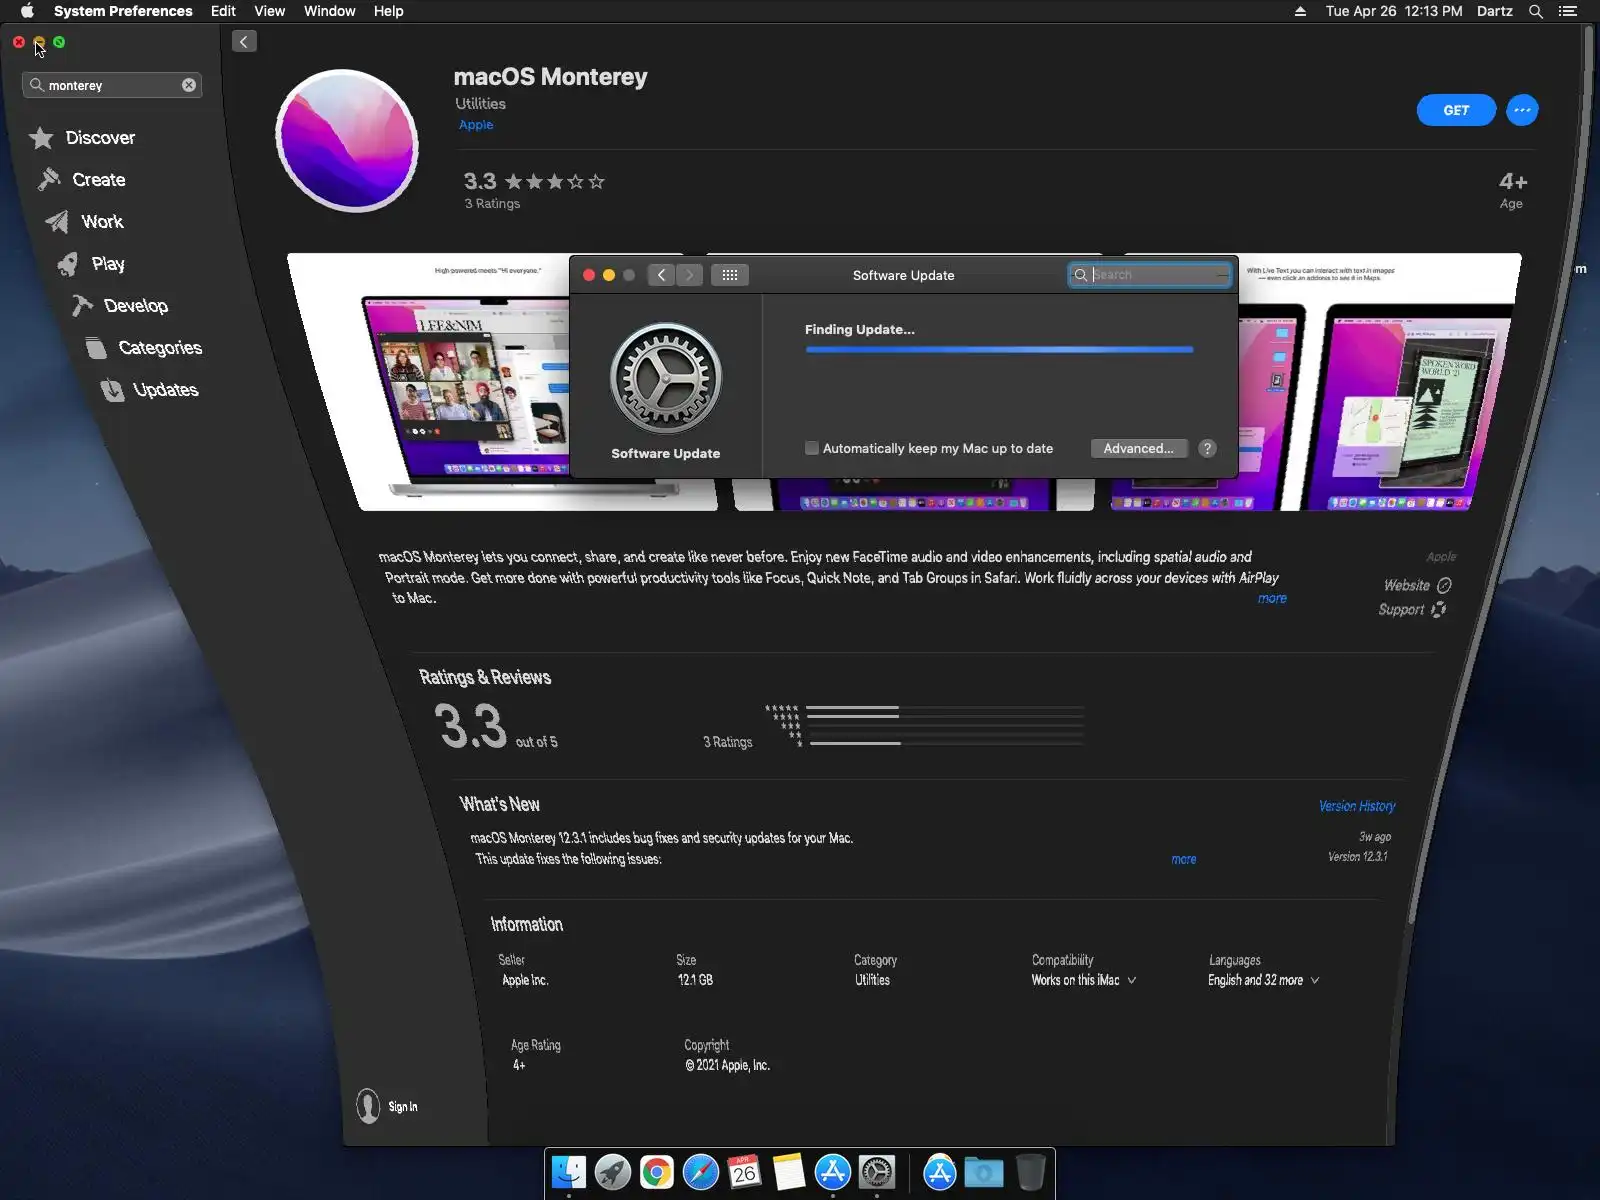Open the System Preferences menu
The image size is (1600, 1200).
tap(123, 11)
